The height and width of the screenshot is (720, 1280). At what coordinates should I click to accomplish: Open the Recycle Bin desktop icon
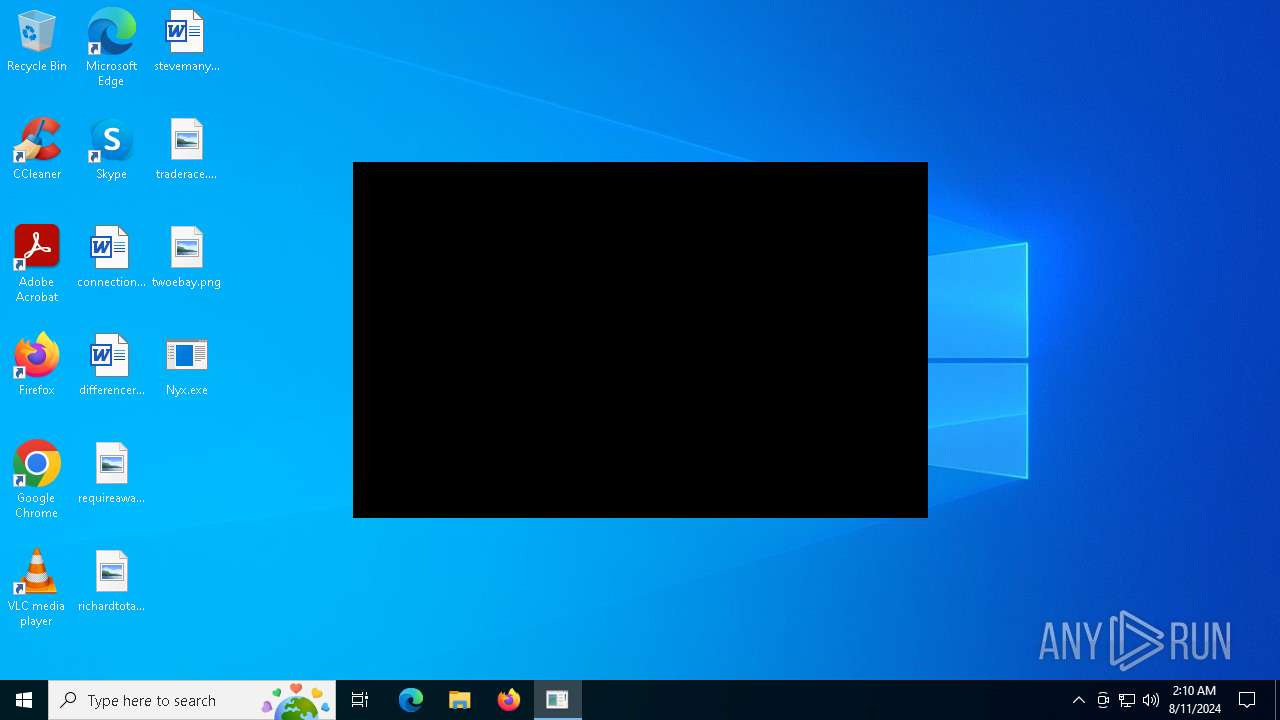[37, 42]
